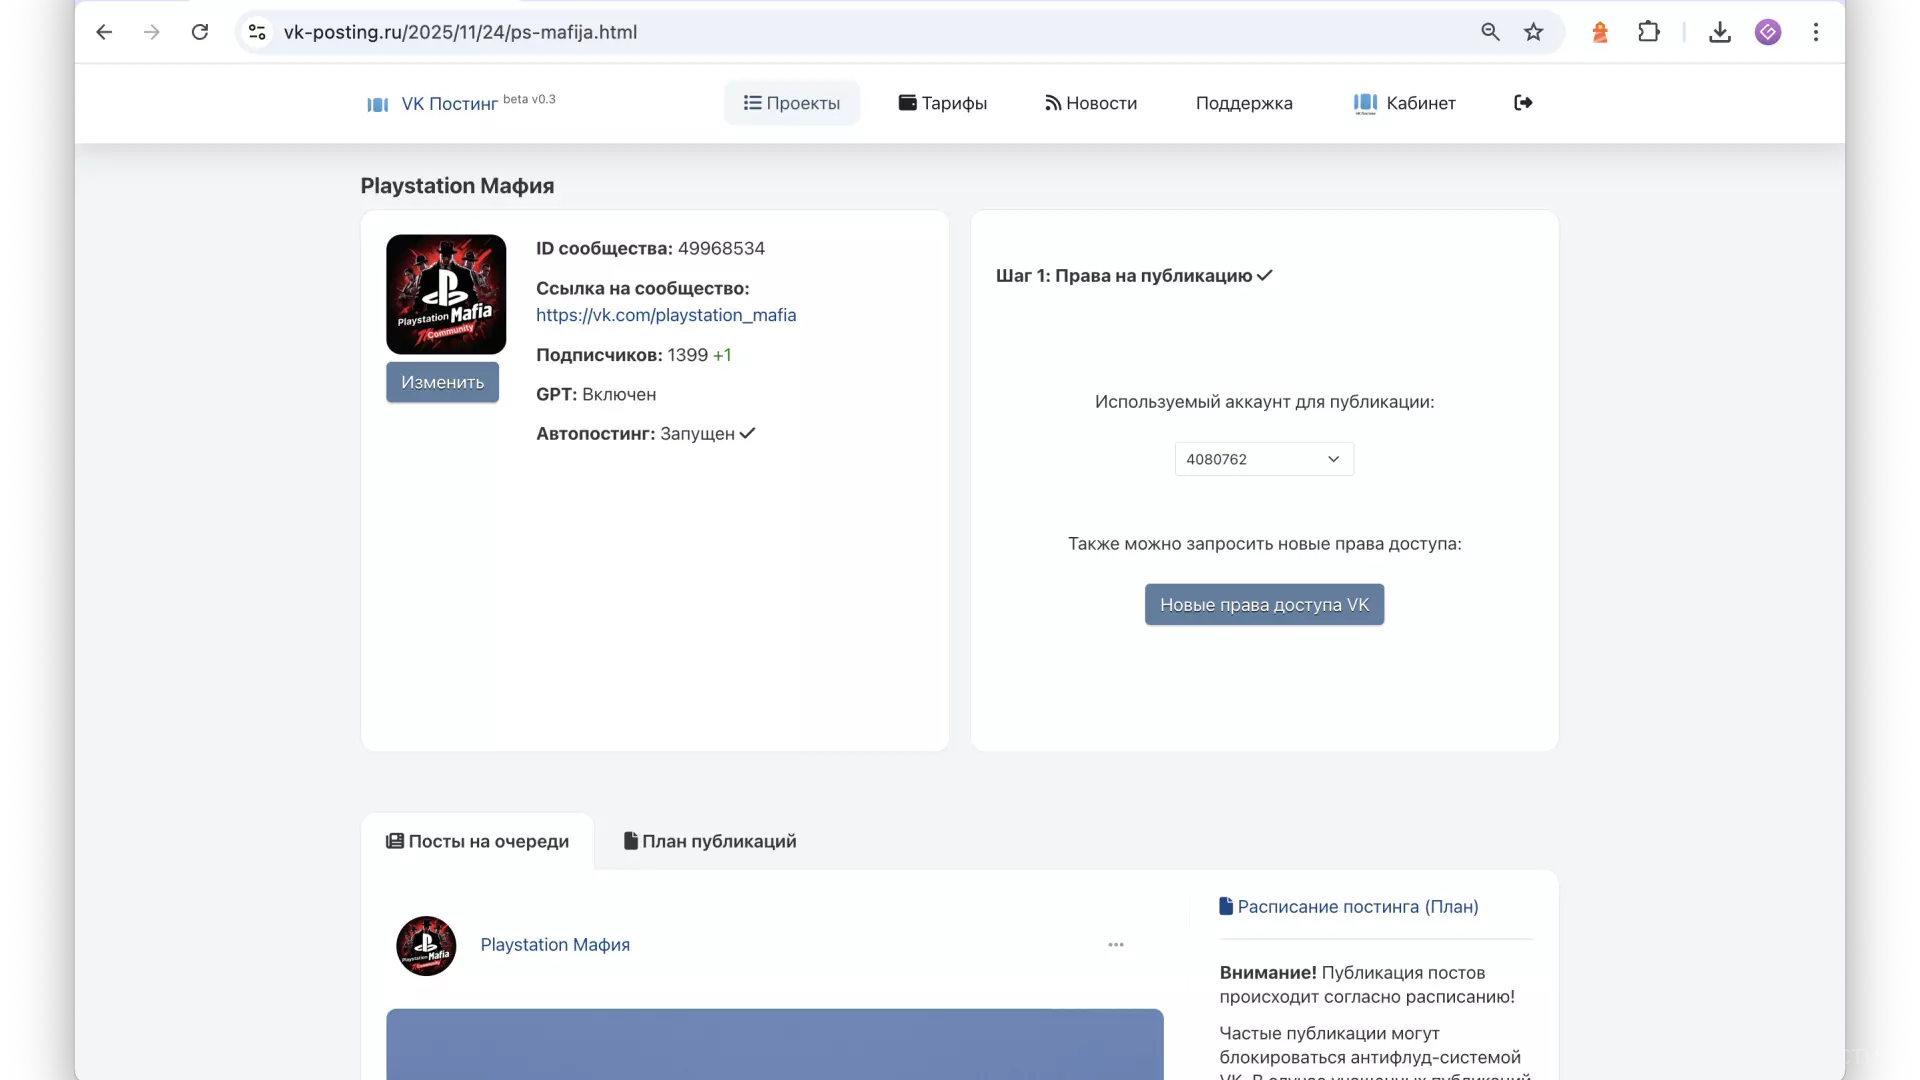Bookmark this page with the star

pyautogui.click(x=1534, y=32)
